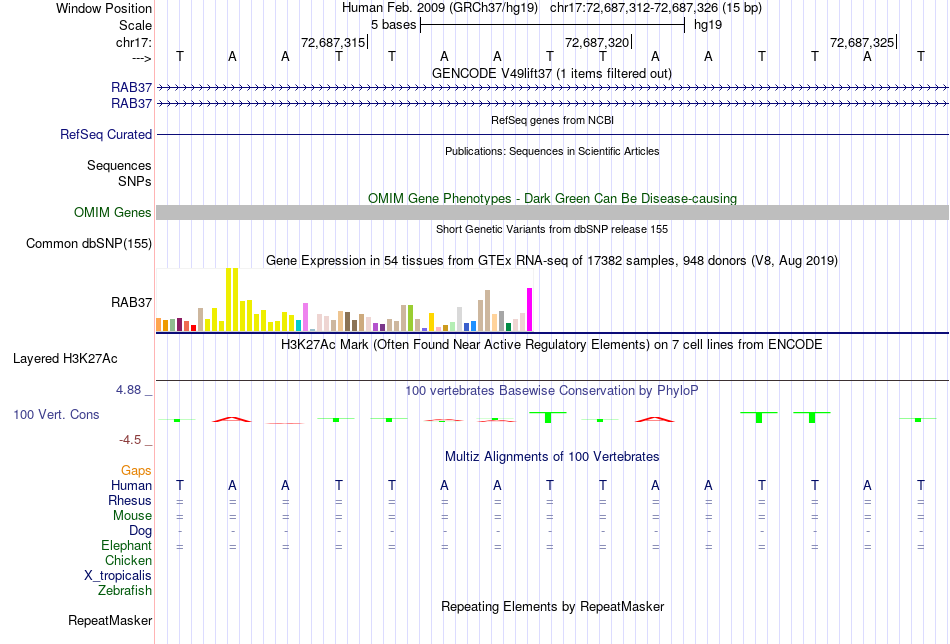The height and width of the screenshot is (644, 950).
Task: Select the Scale label in ruler
Action: [x=135, y=25]
